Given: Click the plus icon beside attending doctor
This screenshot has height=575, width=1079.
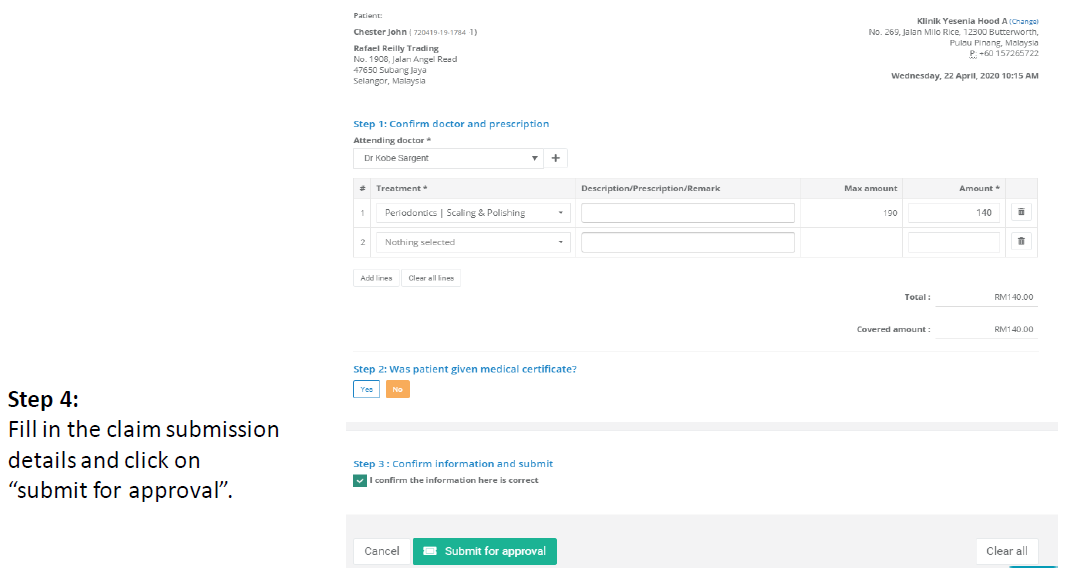Looking at the screenshot, I should tap(555, 158).
